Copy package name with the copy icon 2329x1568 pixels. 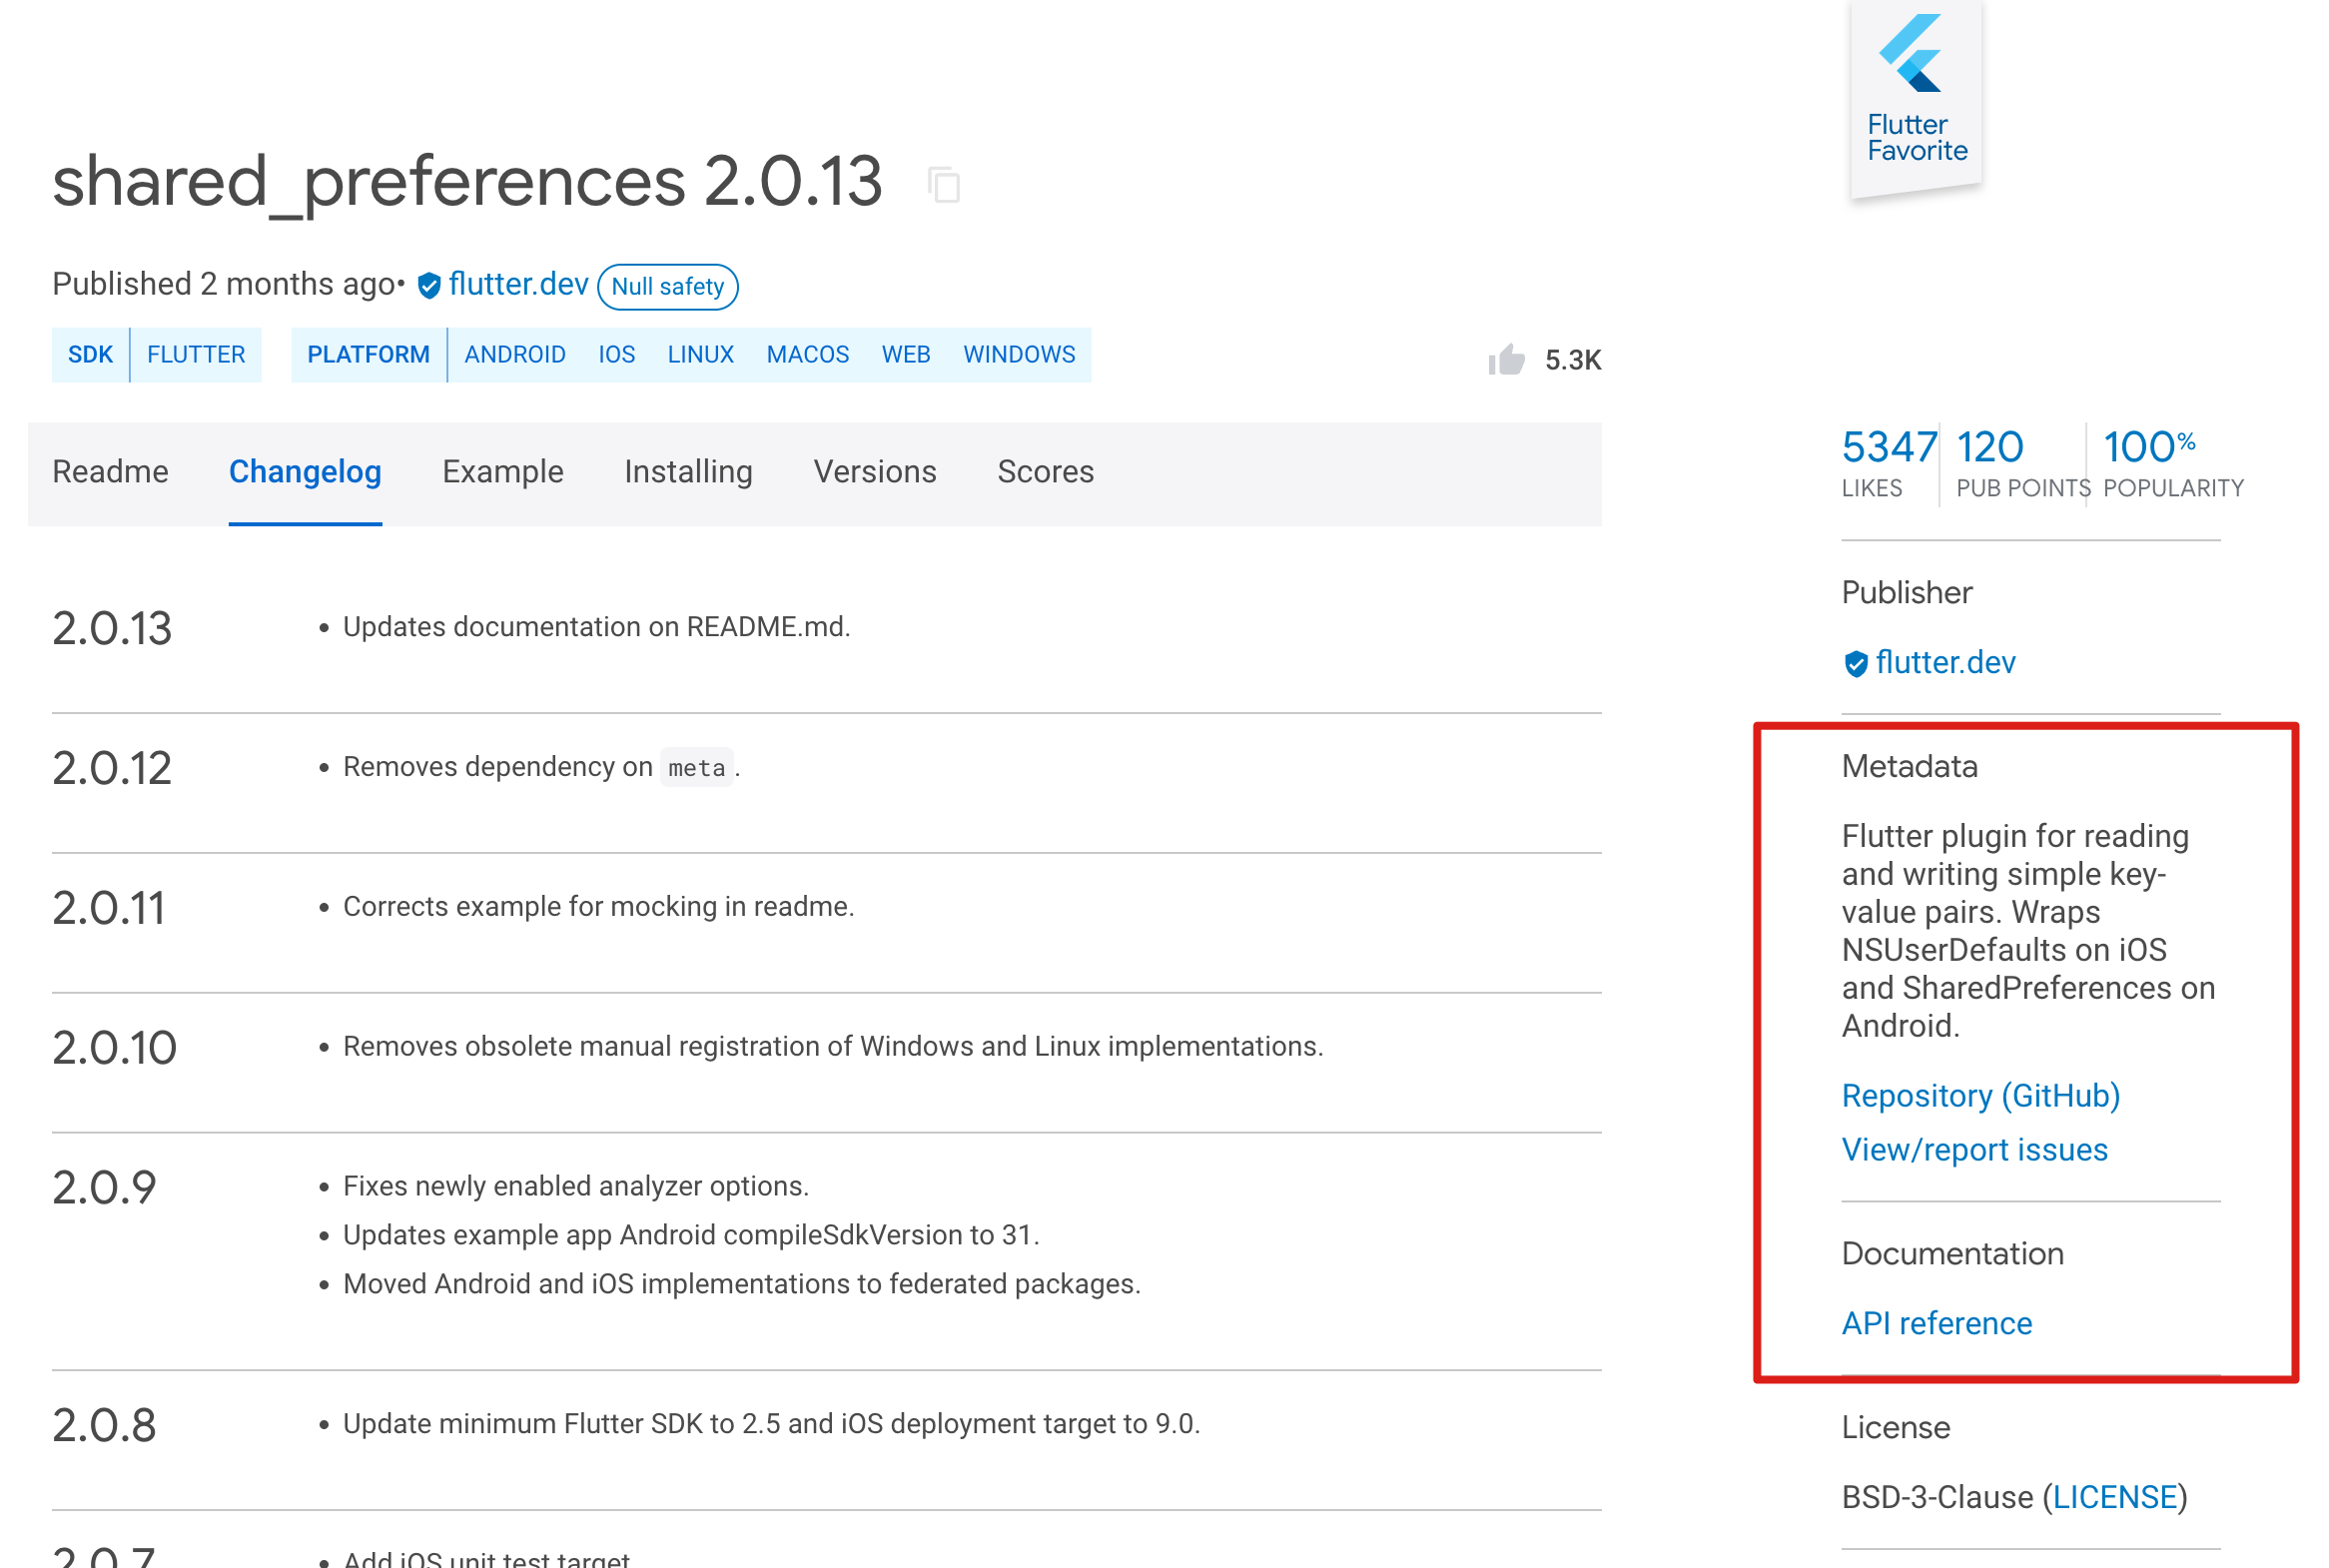tap(943, 185)
